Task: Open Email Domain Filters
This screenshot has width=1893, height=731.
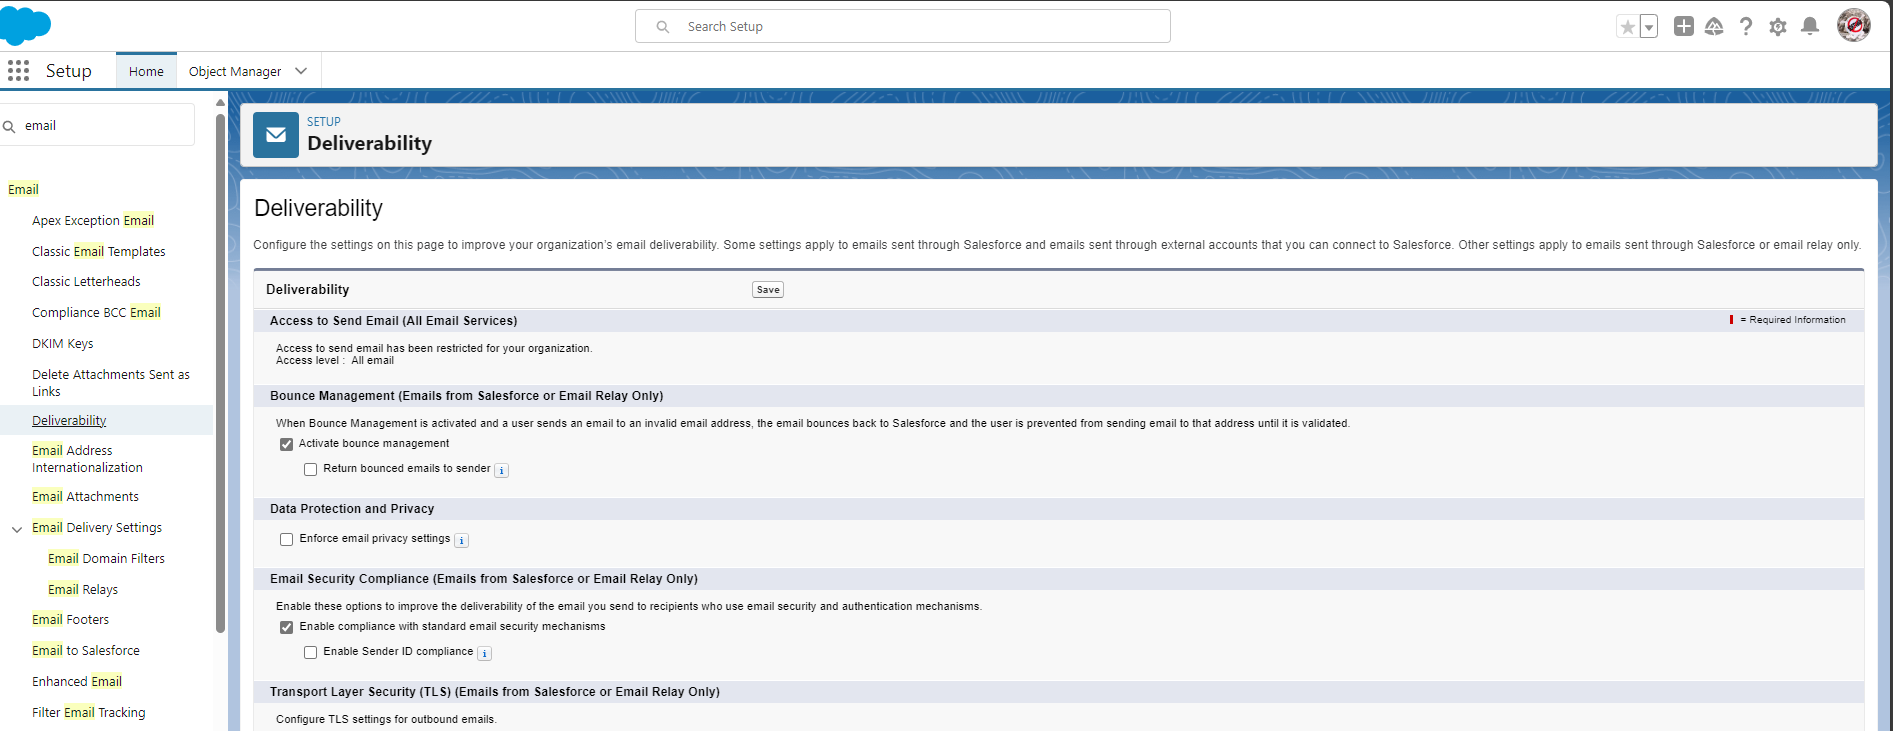Action: pyautogui.click(x=106, y=558)
